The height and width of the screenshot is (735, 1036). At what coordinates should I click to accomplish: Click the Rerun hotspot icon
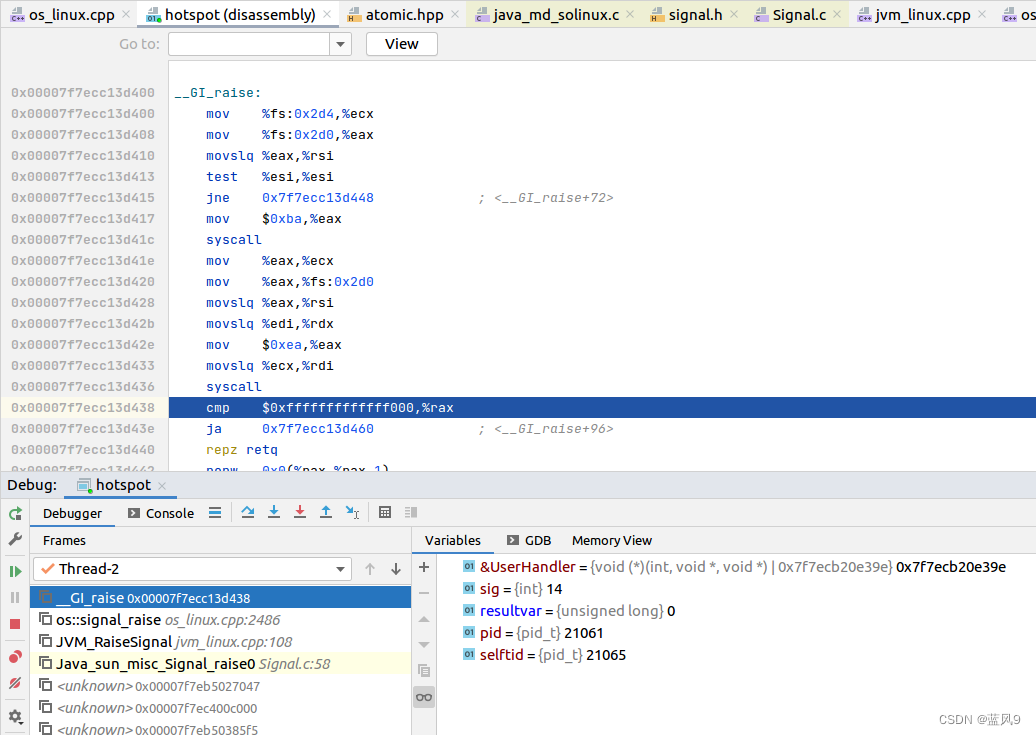click(15, 514)
